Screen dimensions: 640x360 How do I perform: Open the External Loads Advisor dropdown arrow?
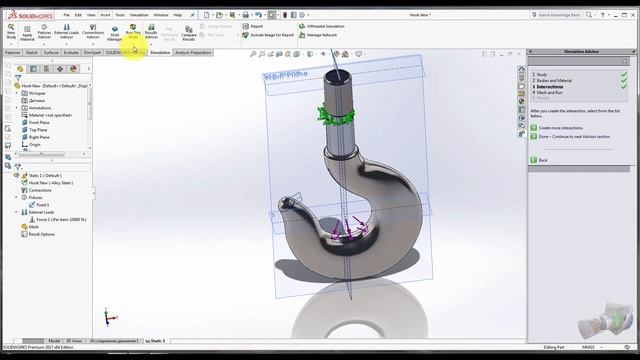click(67, 44)
